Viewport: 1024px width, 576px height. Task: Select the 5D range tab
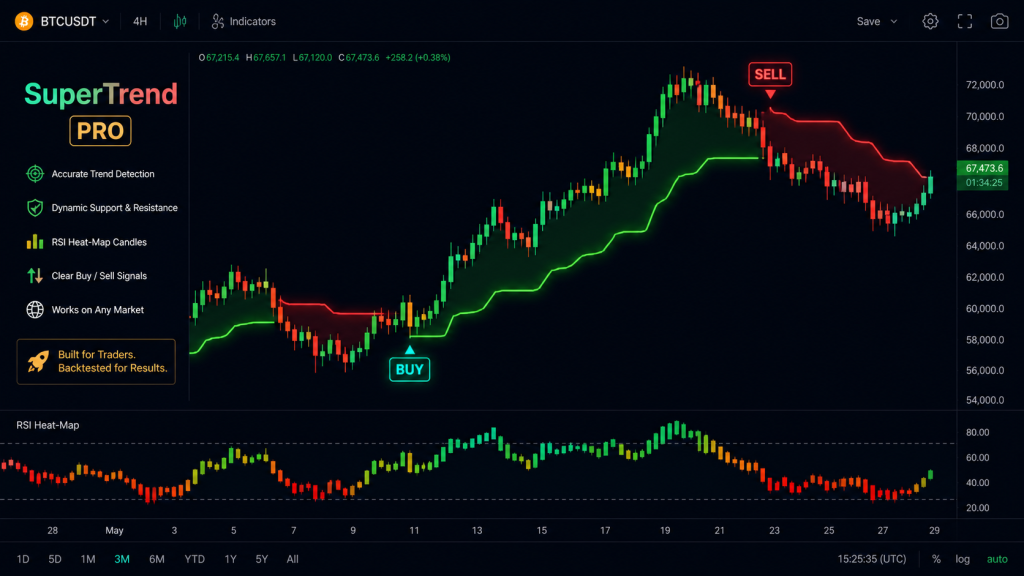[x=55, y=559]
